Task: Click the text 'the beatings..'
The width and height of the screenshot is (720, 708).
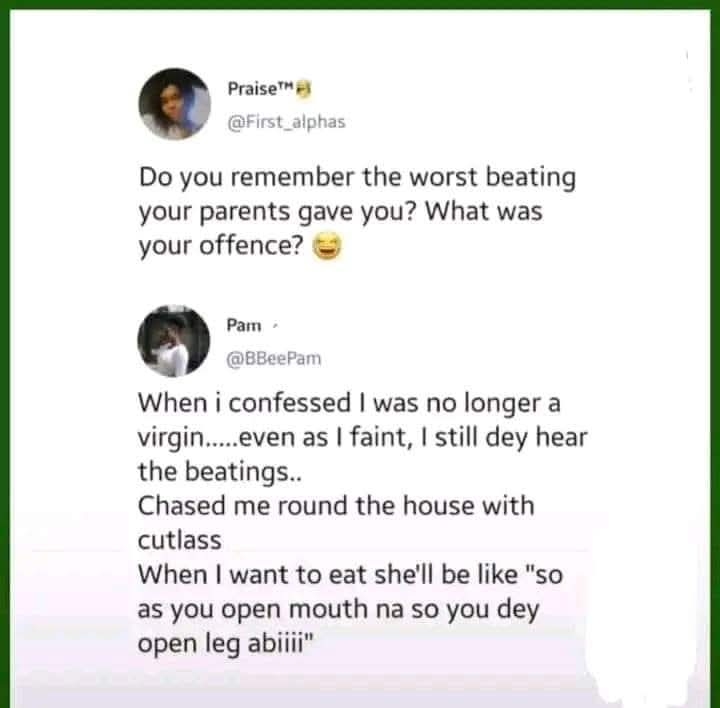Action: (220, 472)
